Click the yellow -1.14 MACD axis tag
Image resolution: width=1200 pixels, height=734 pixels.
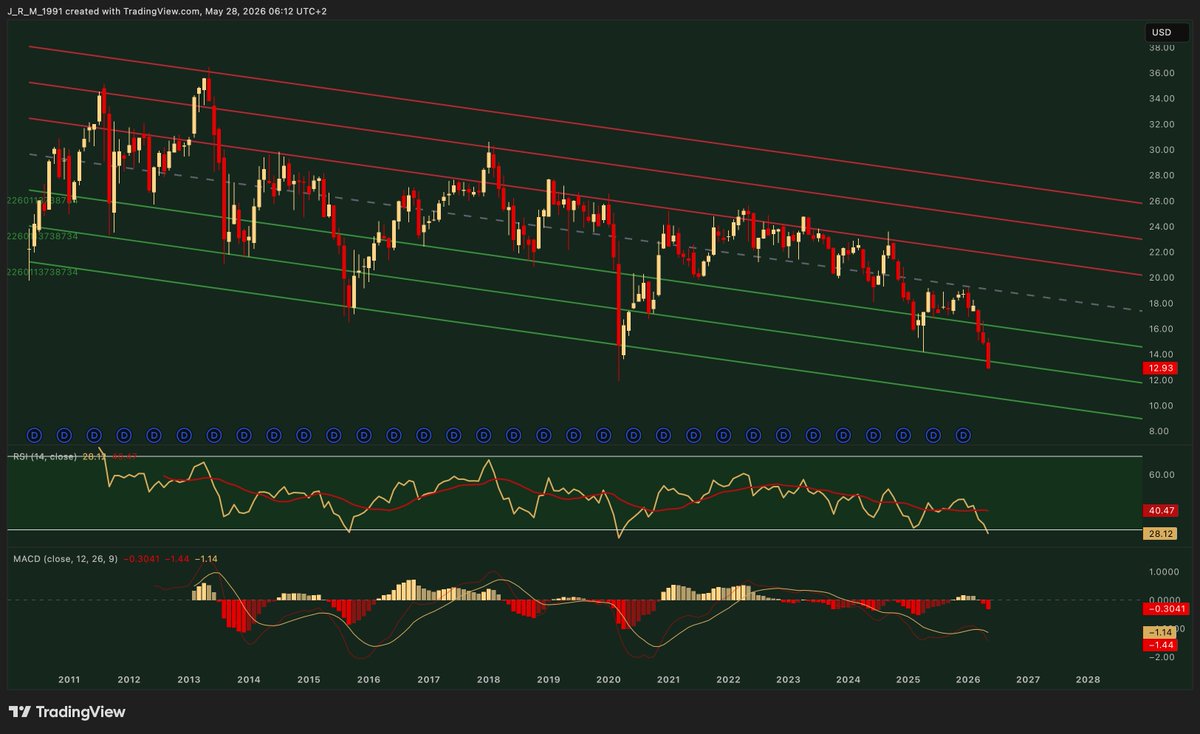pos(1159,632)
